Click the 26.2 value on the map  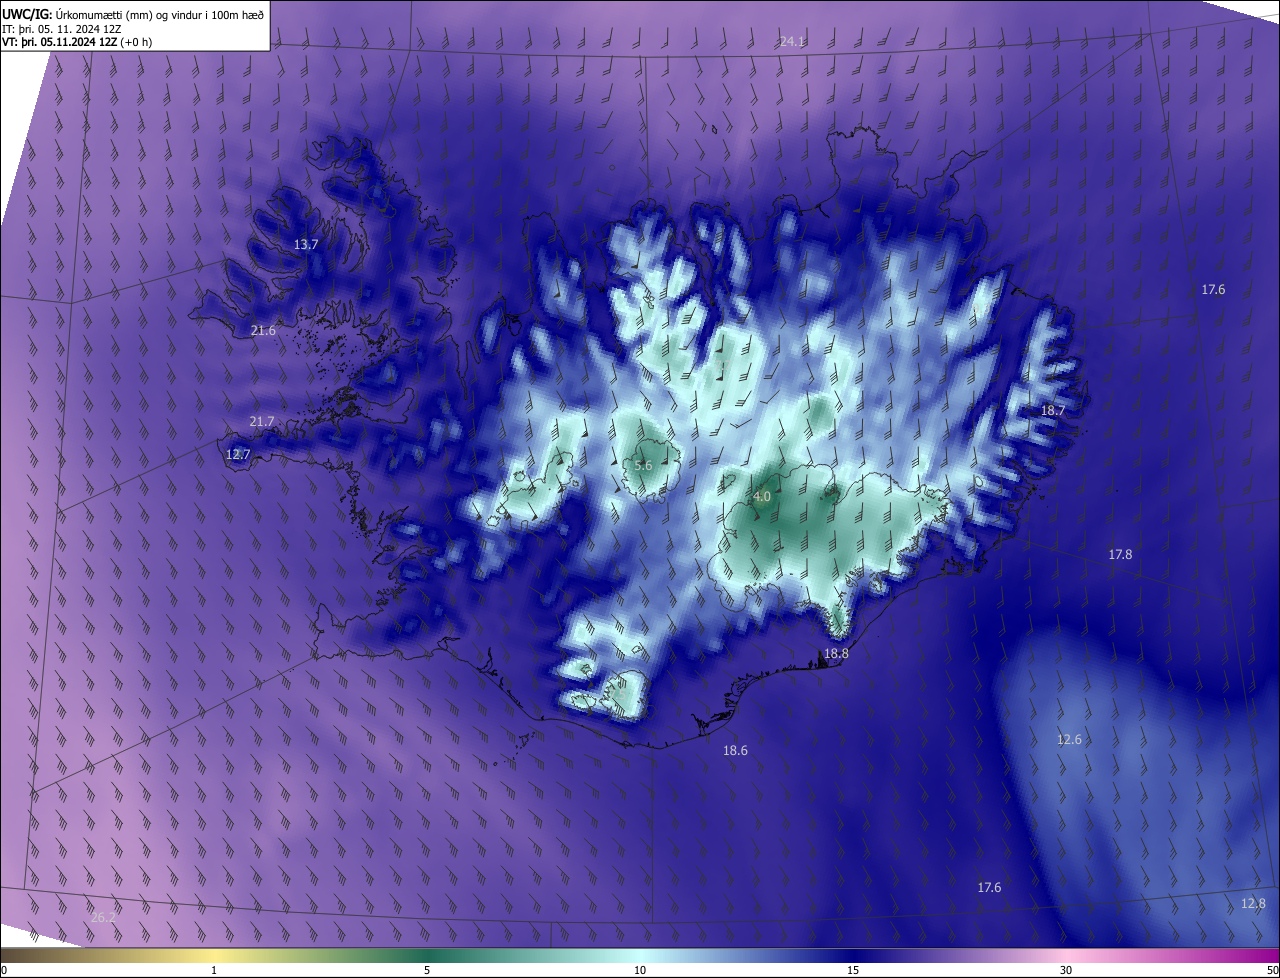tap(103, 918)
